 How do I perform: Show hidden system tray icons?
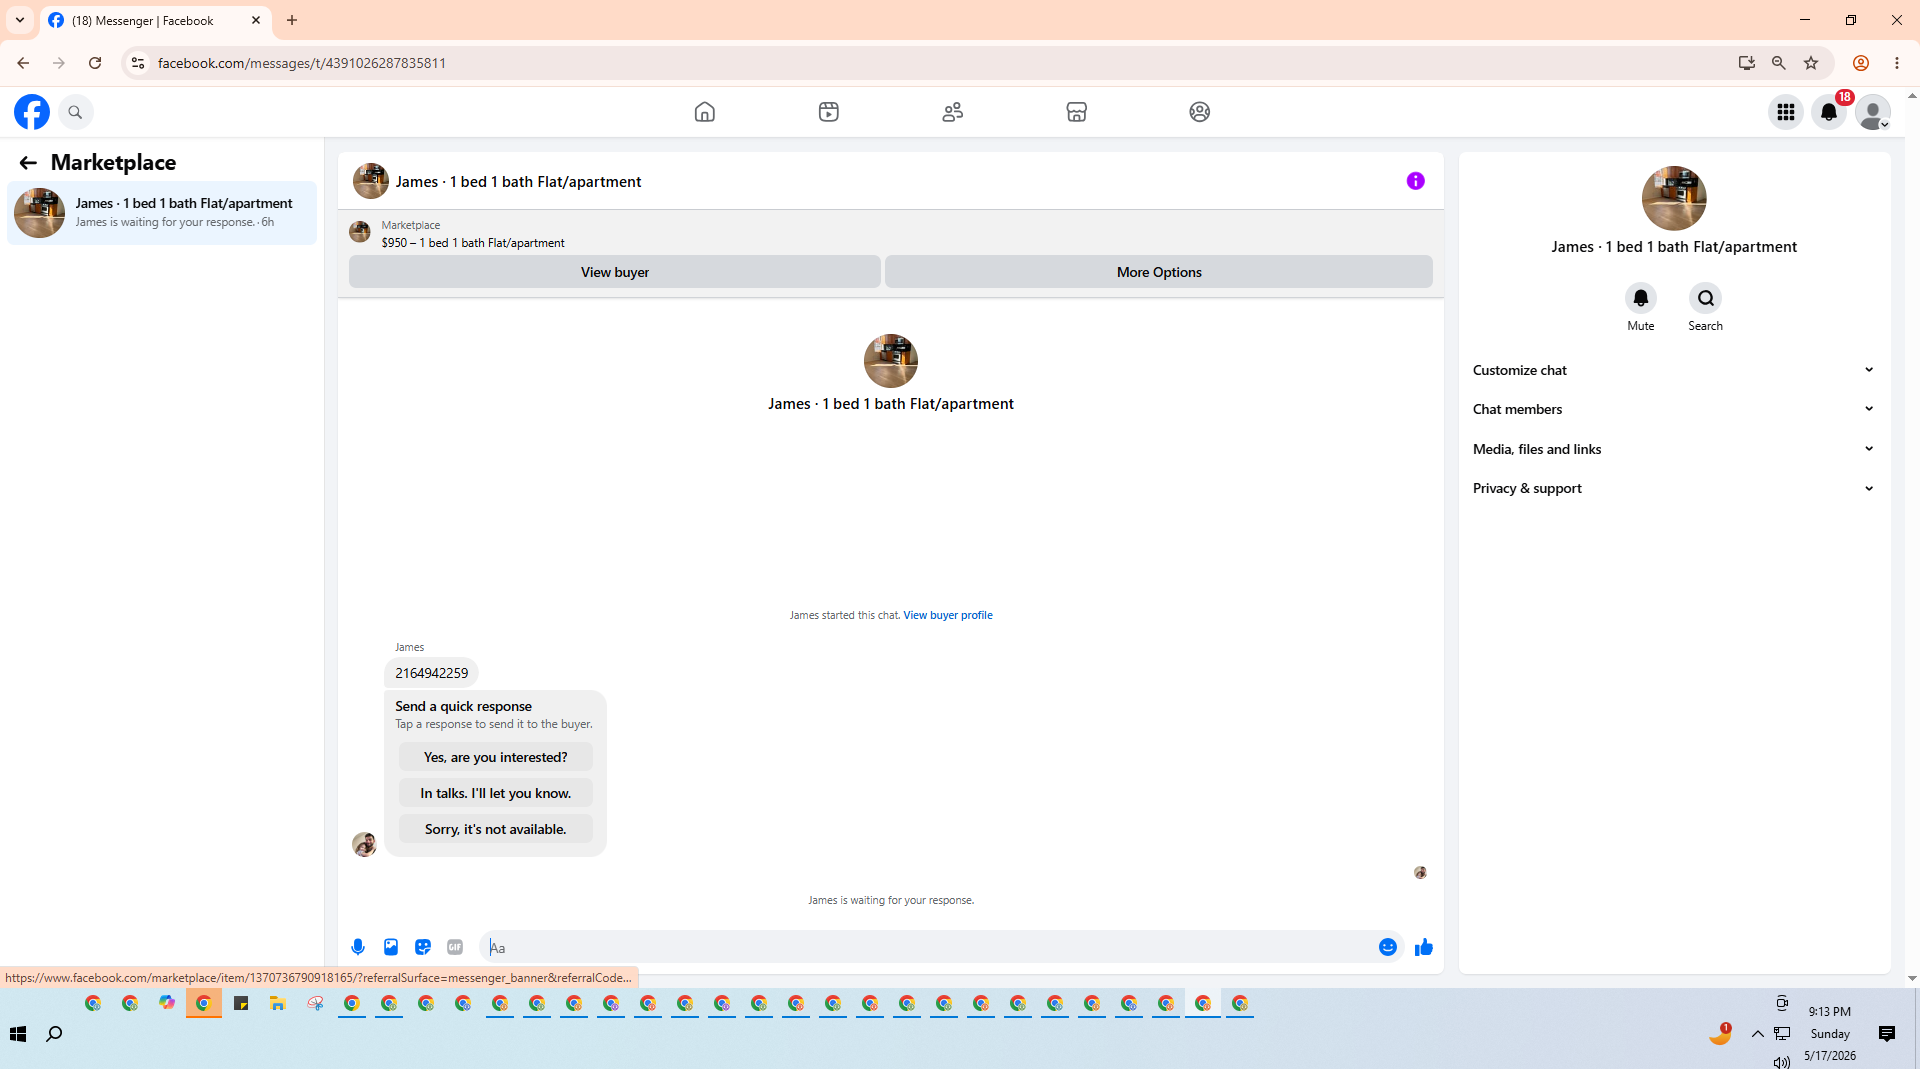(1758, 1034)
